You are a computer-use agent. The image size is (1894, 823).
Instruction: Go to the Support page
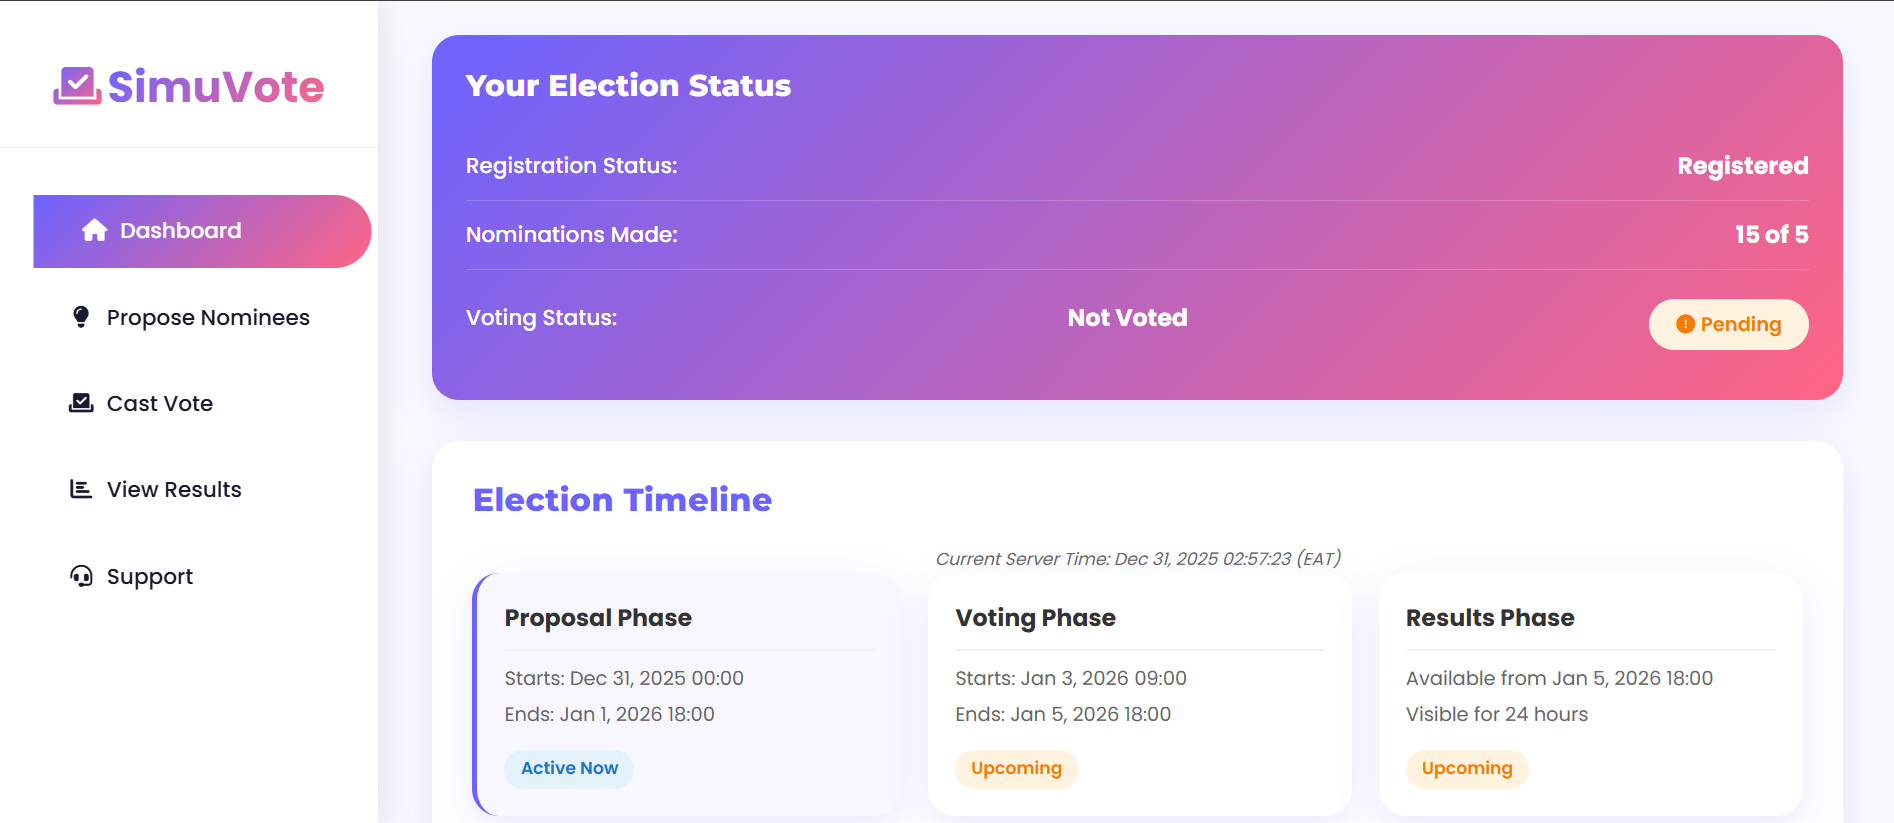click(x=149, y=576)
